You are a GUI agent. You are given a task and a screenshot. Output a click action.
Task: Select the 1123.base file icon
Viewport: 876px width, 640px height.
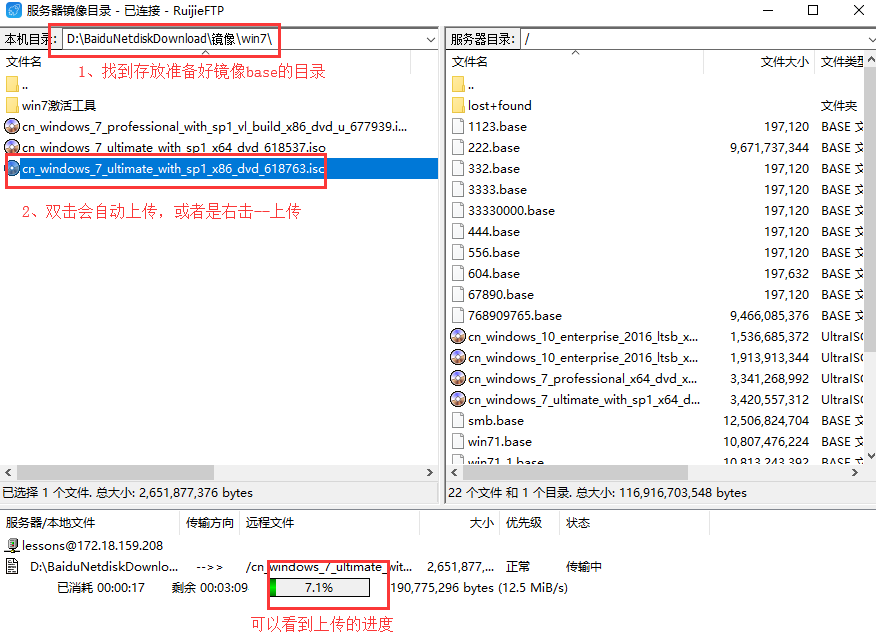(x=458, y=126)
